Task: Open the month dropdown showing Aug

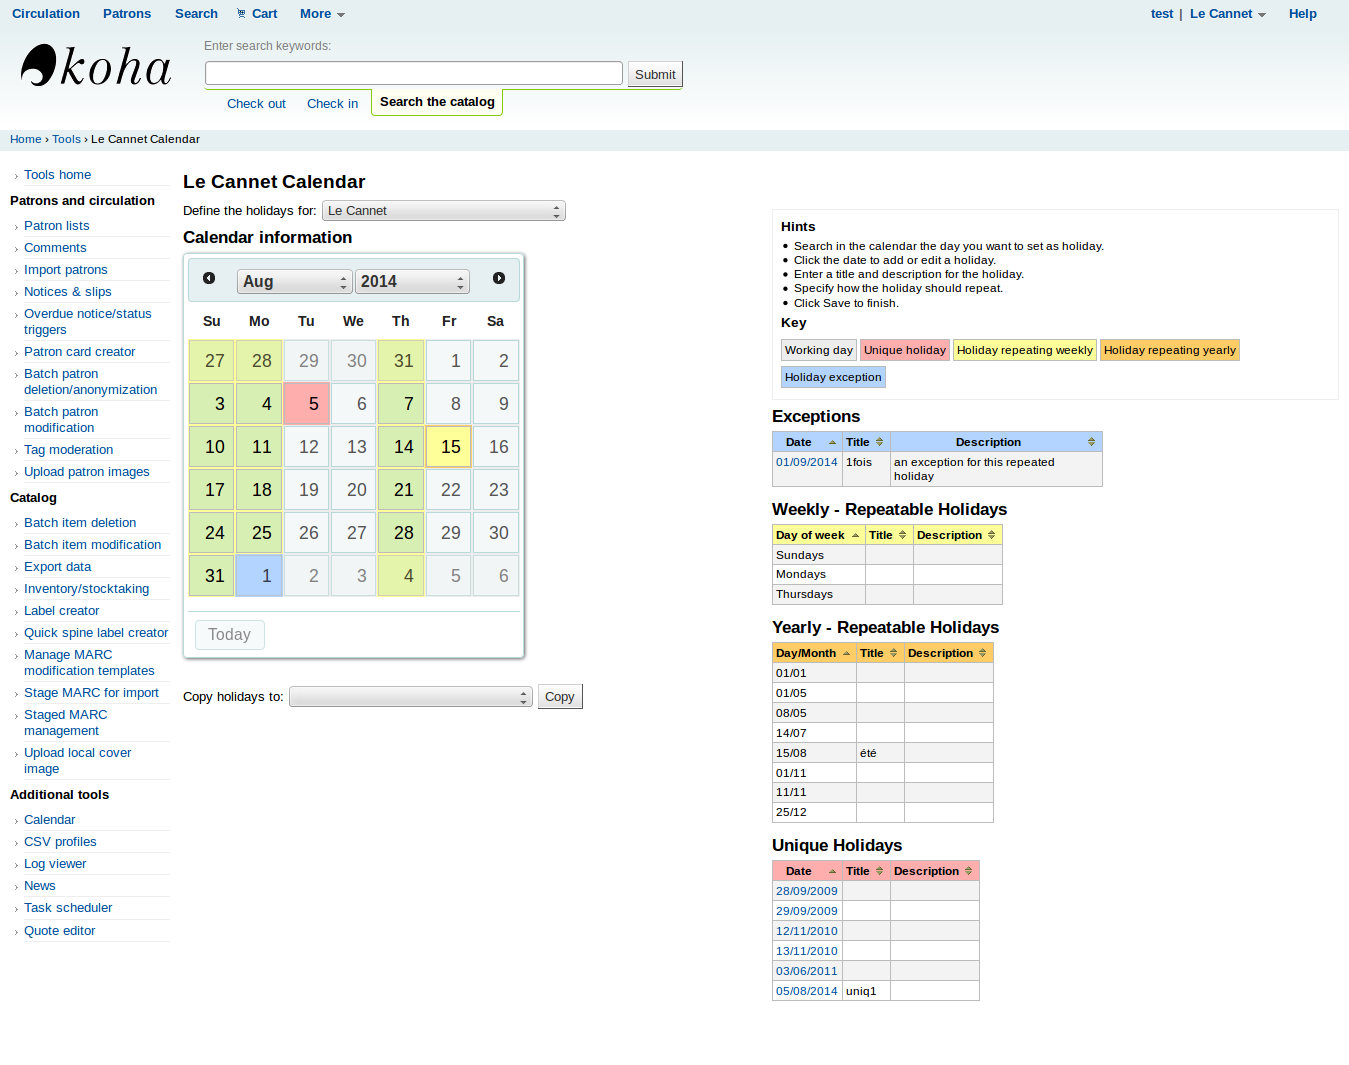Action: coord(294,282)
